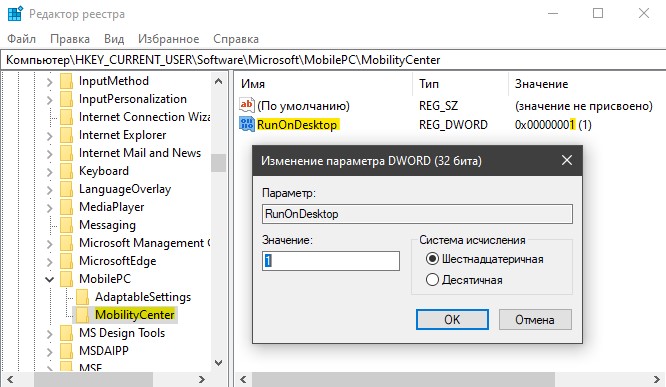Viewport: 666px width, 387px height.
Task: Click the Registry Editor app icon in title bar
Action: pos(15,14)
